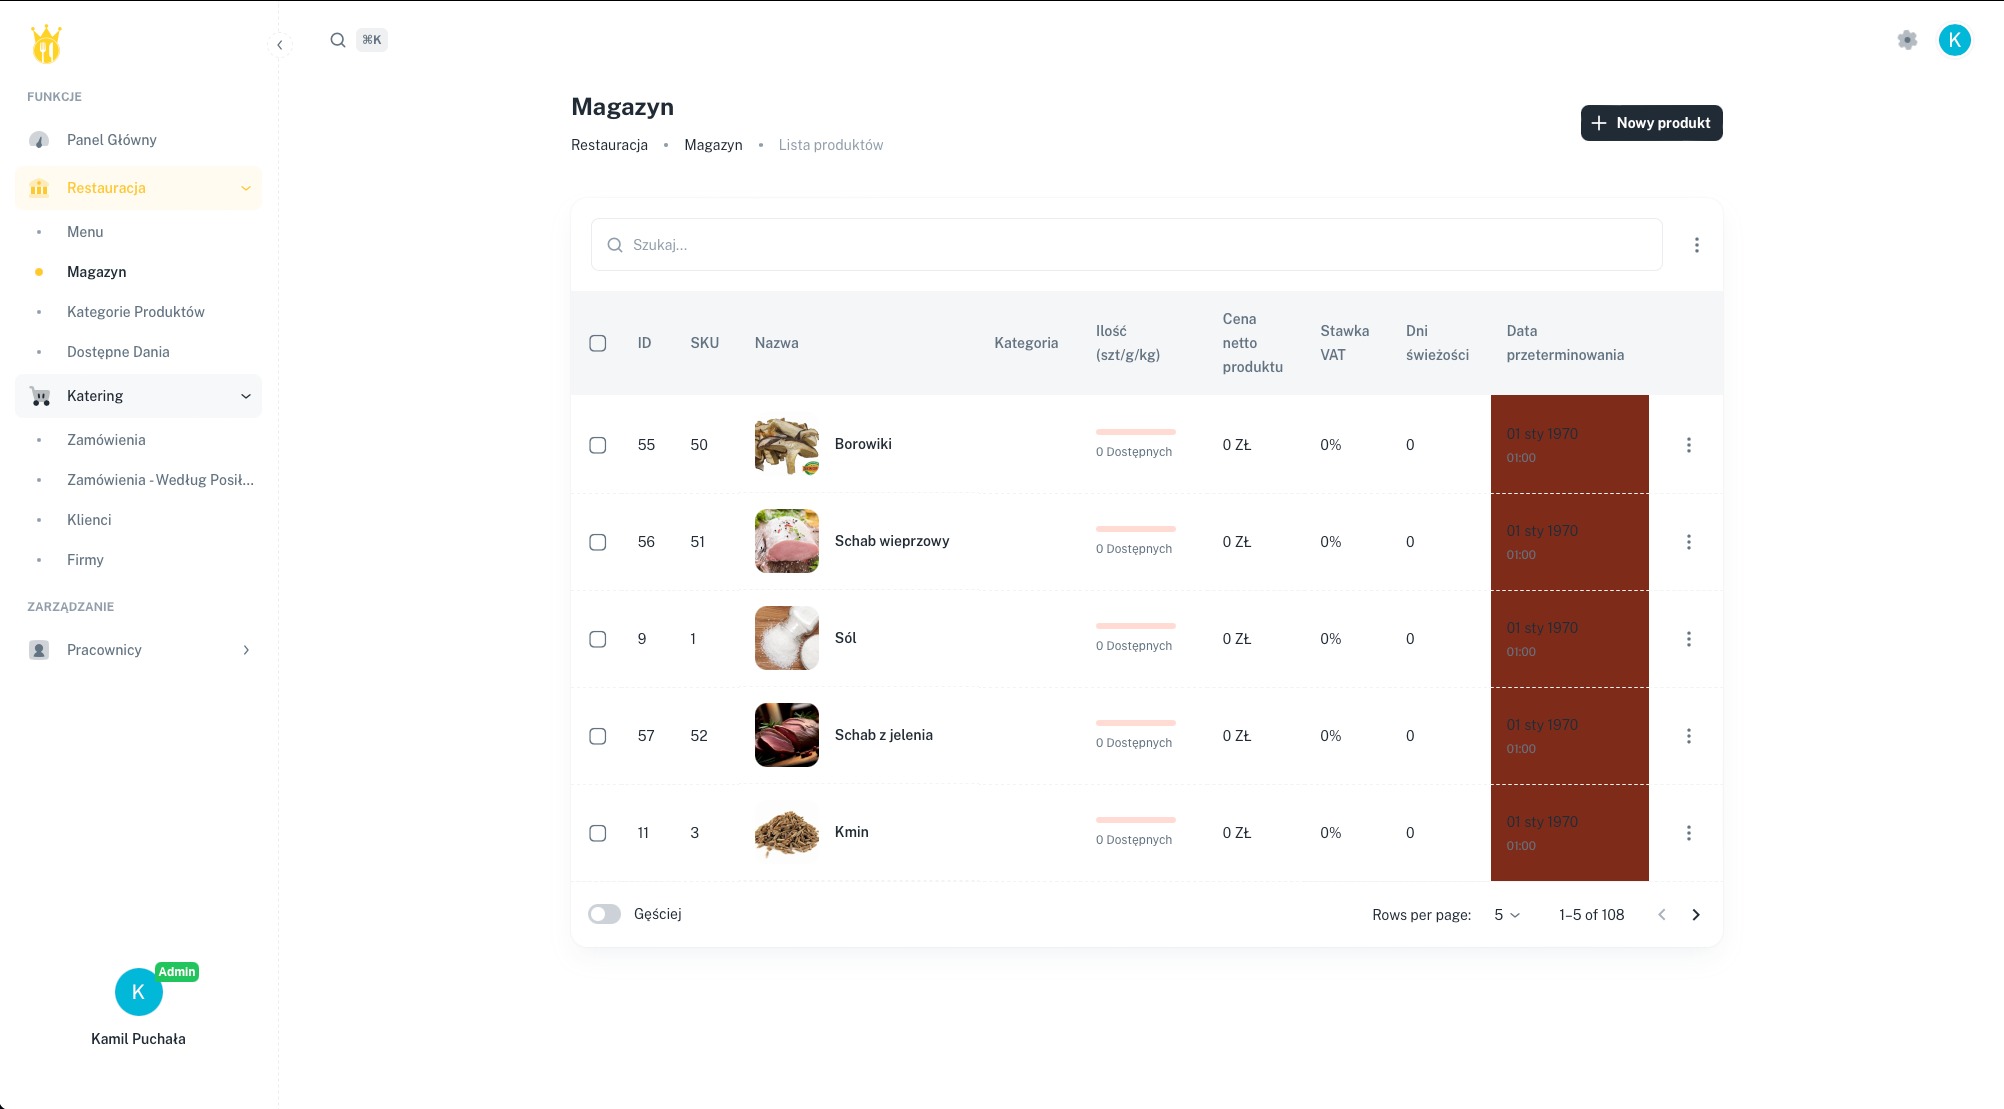
Task: Collapse the Restauracja menu section
Action: pos(246,188)
